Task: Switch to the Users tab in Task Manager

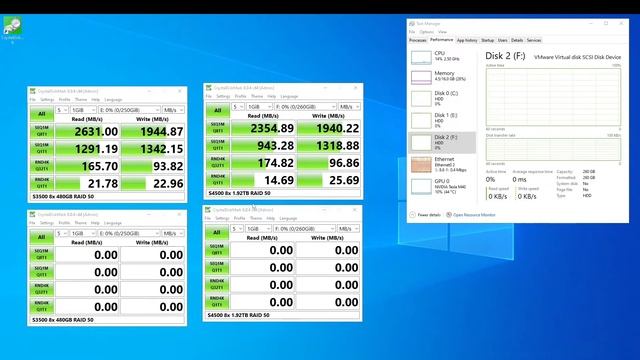Action: (502, 40)
